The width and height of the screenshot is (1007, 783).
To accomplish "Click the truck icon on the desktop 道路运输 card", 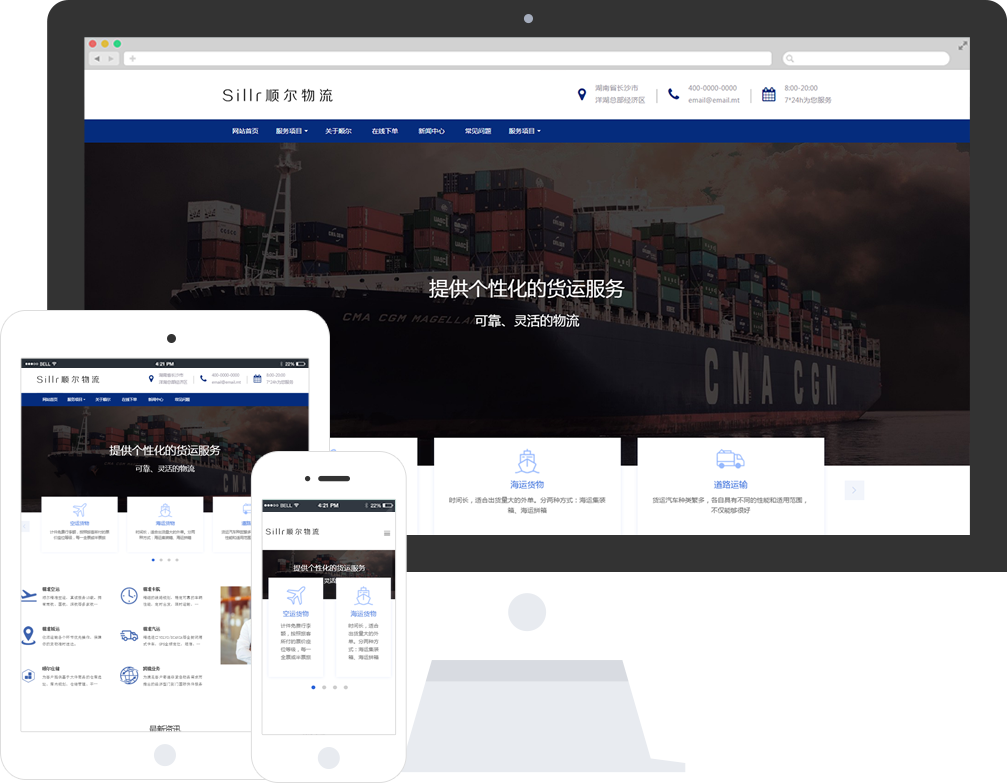I will 730,460.
